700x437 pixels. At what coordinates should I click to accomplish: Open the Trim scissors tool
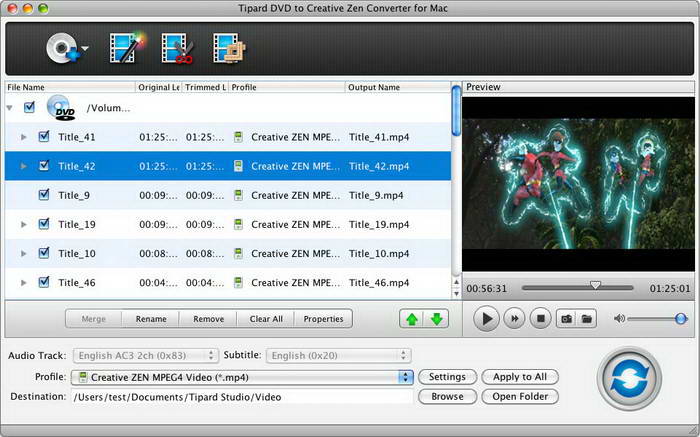click(177, 48)
